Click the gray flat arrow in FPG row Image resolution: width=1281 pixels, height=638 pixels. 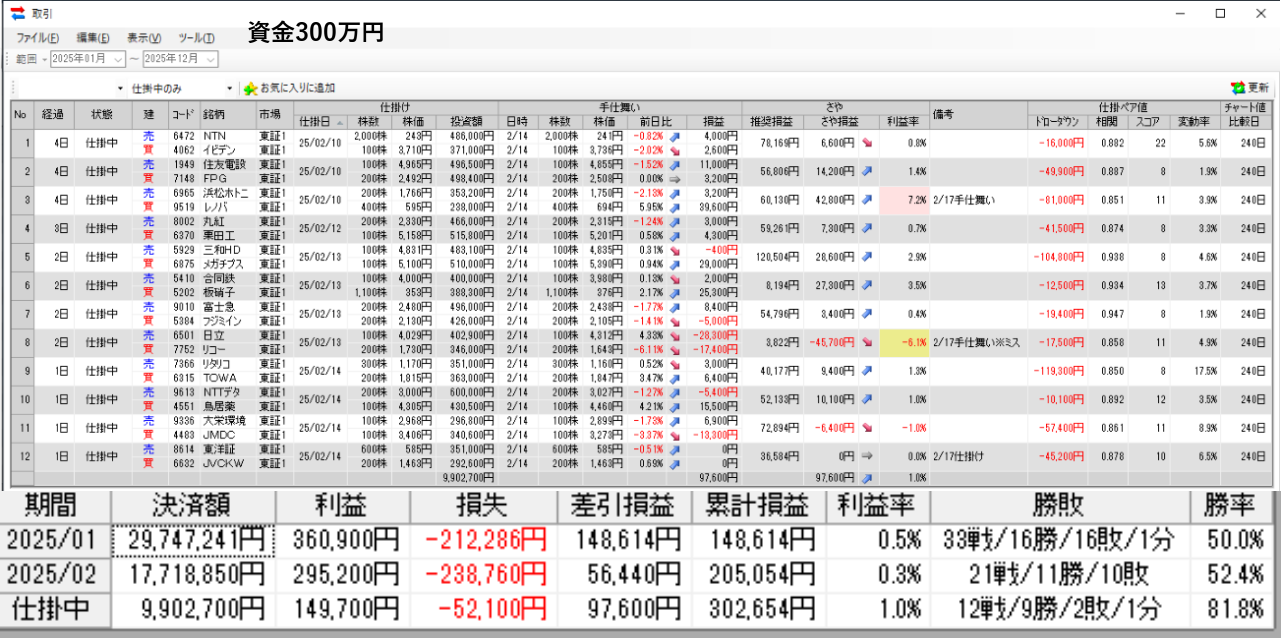[674, 178]
